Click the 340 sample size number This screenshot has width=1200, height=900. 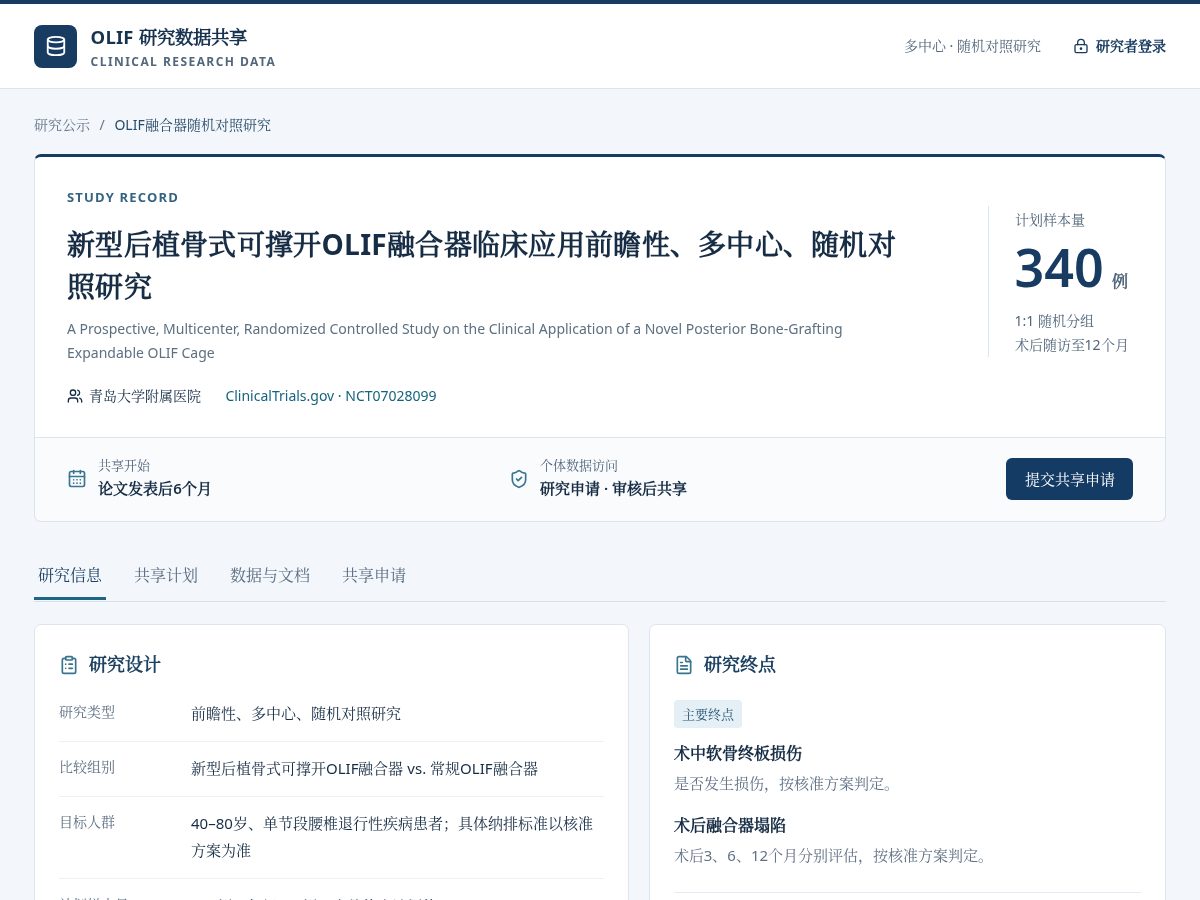pos(1059,268)
